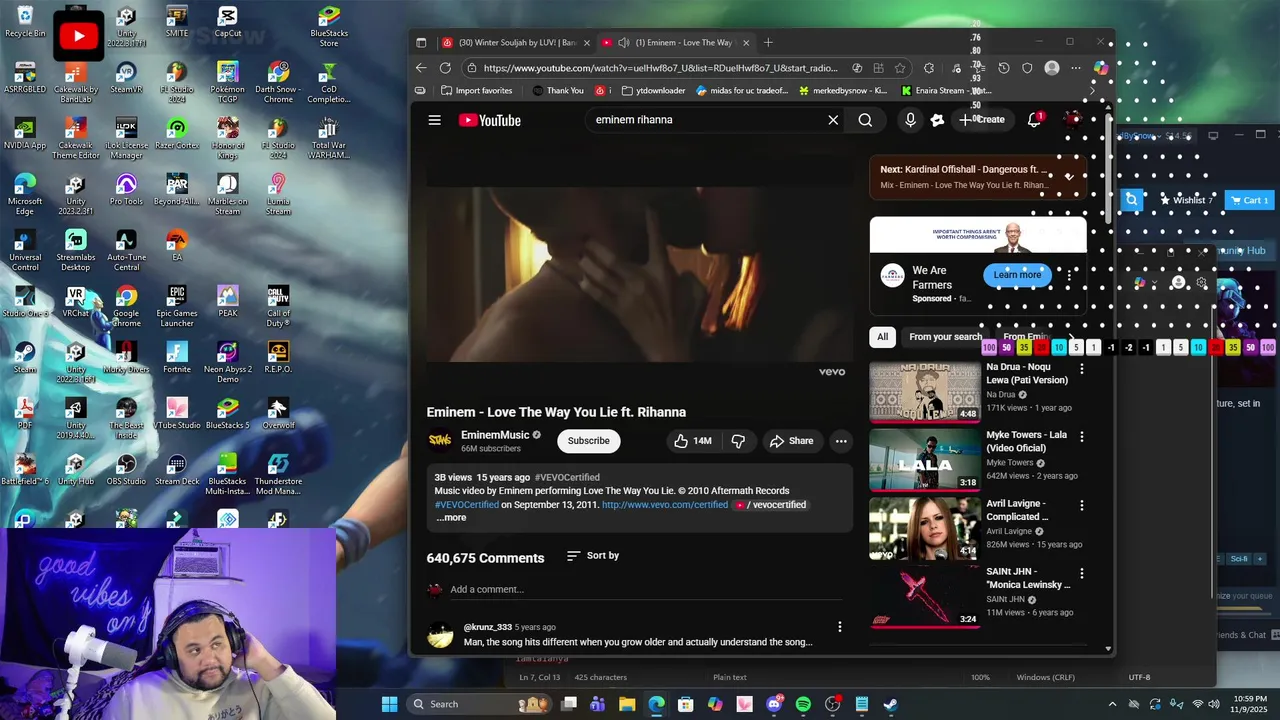Viewport: 1280px width, 720px height.
Task: Open Import favorites bookmark
Action: click(x=476, y=91)
